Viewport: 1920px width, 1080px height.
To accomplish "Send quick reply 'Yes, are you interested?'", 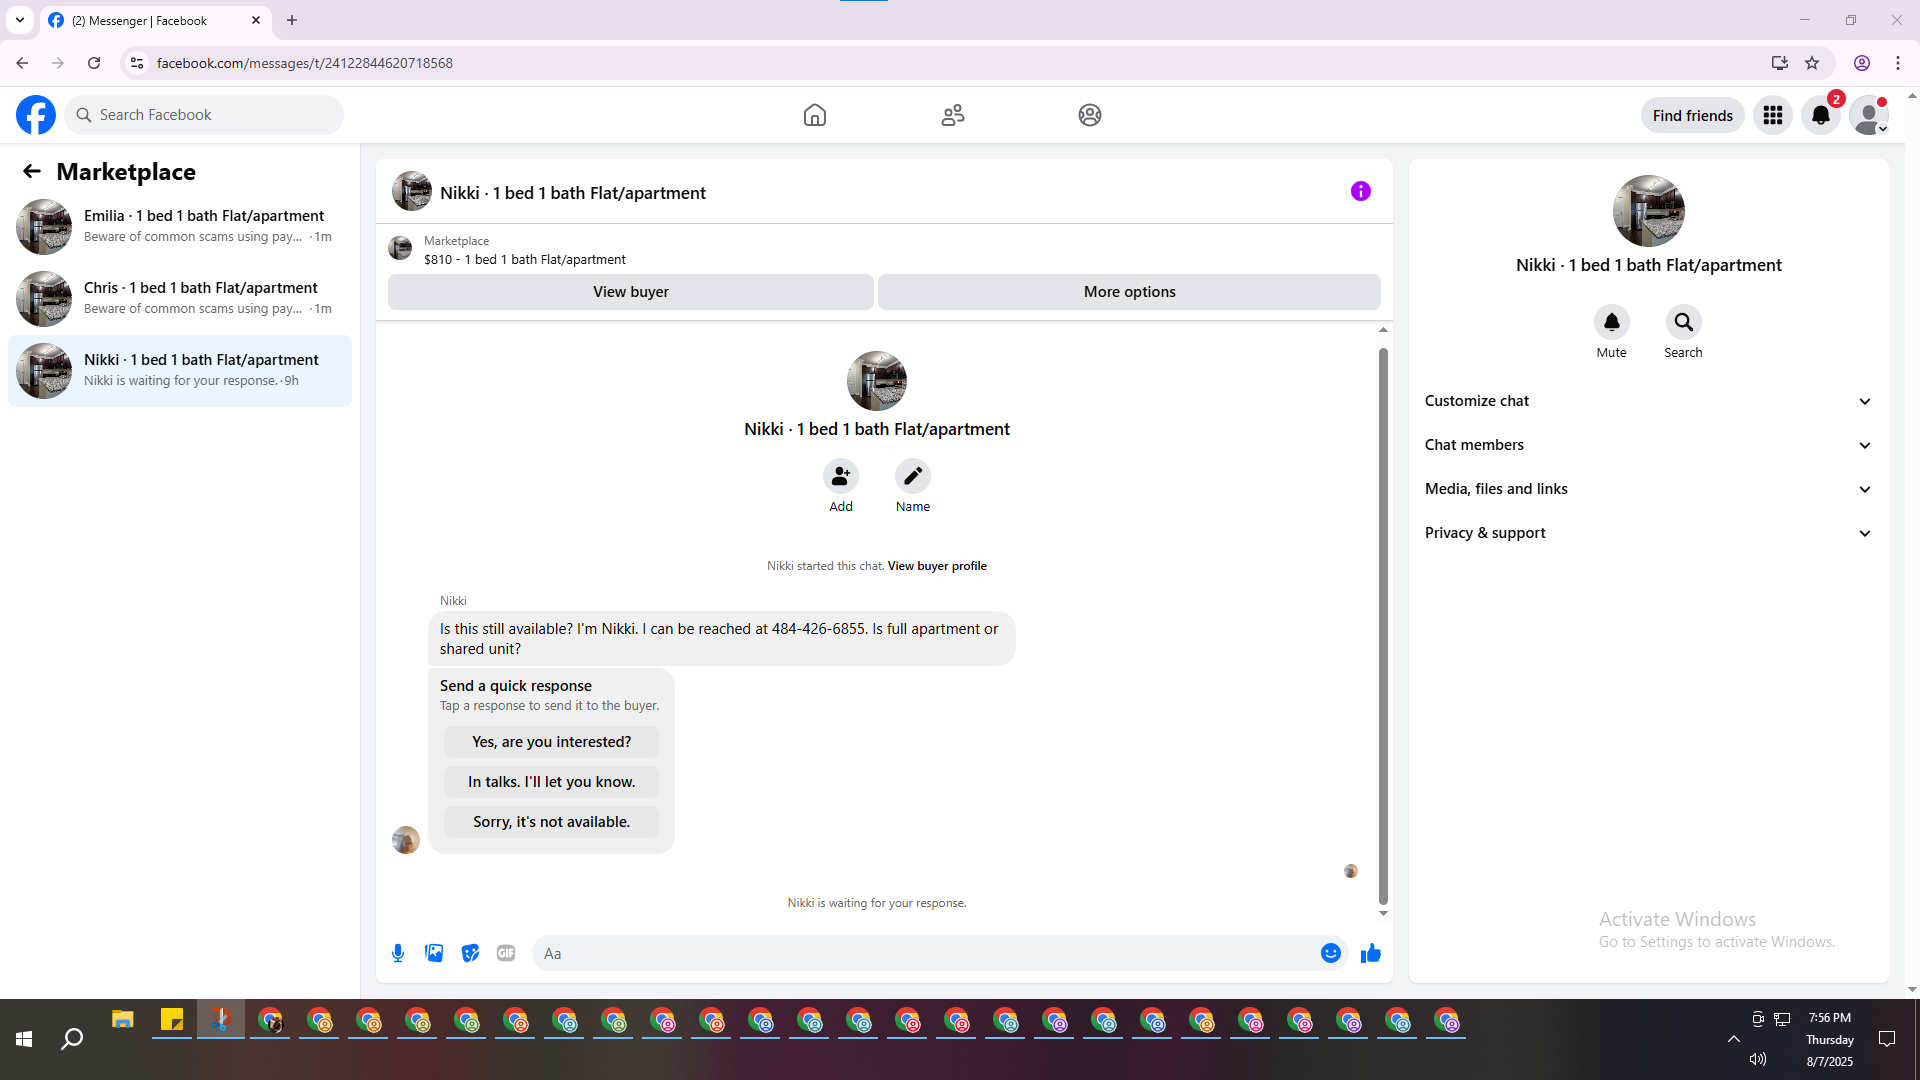I will click(x=552, y=742).
